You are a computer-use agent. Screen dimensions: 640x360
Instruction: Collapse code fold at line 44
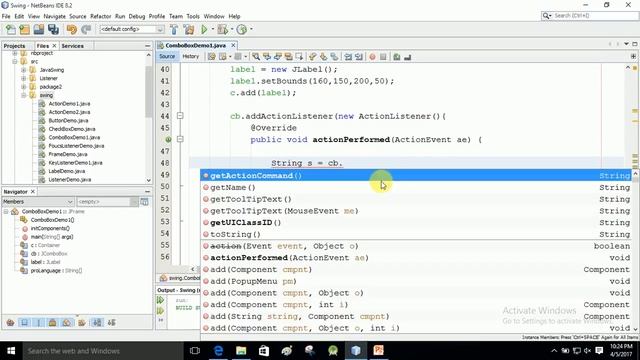click(x=180, y=116)
